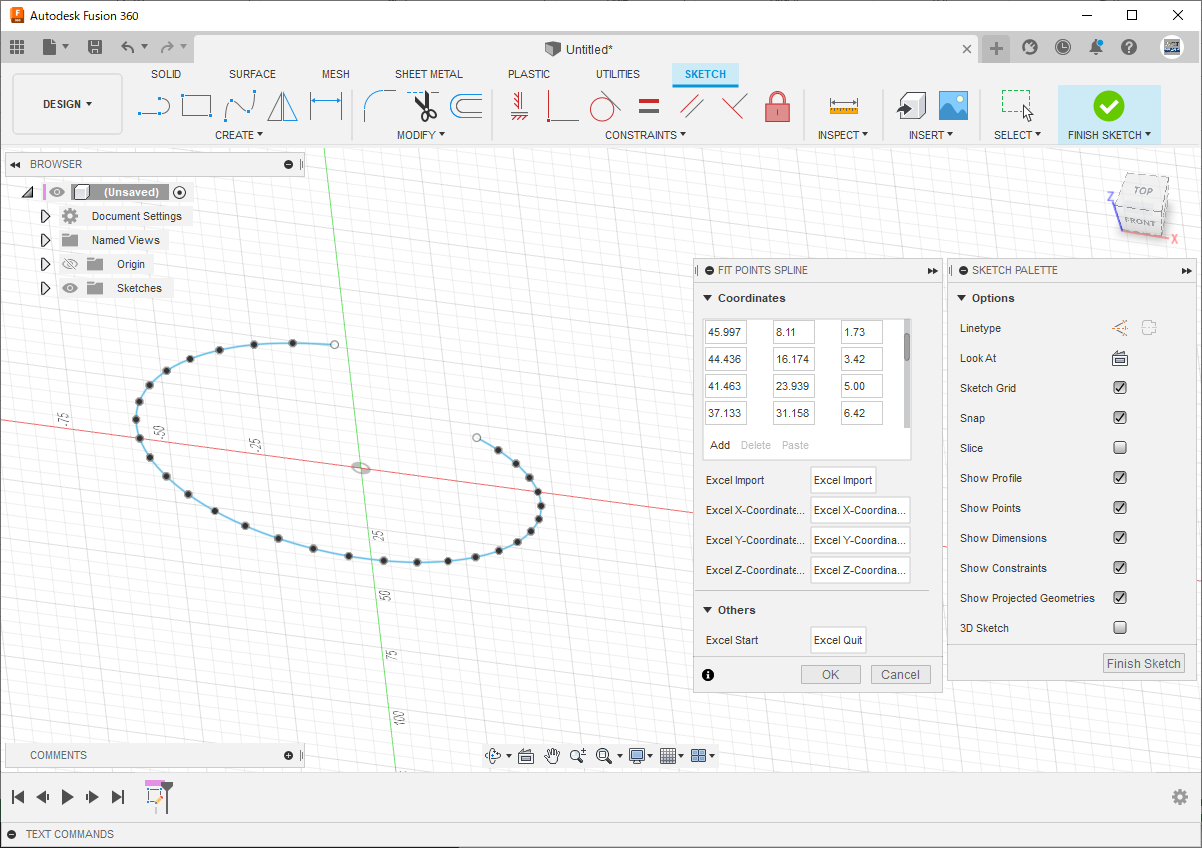
Task: Select the Trim scissors tool
Action: coord(425,105)
